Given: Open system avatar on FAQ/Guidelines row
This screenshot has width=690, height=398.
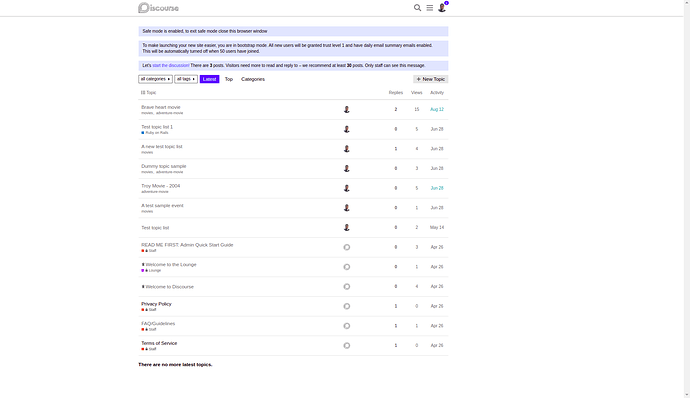Looking at the screenshot, I should click(x=347, y=326).
